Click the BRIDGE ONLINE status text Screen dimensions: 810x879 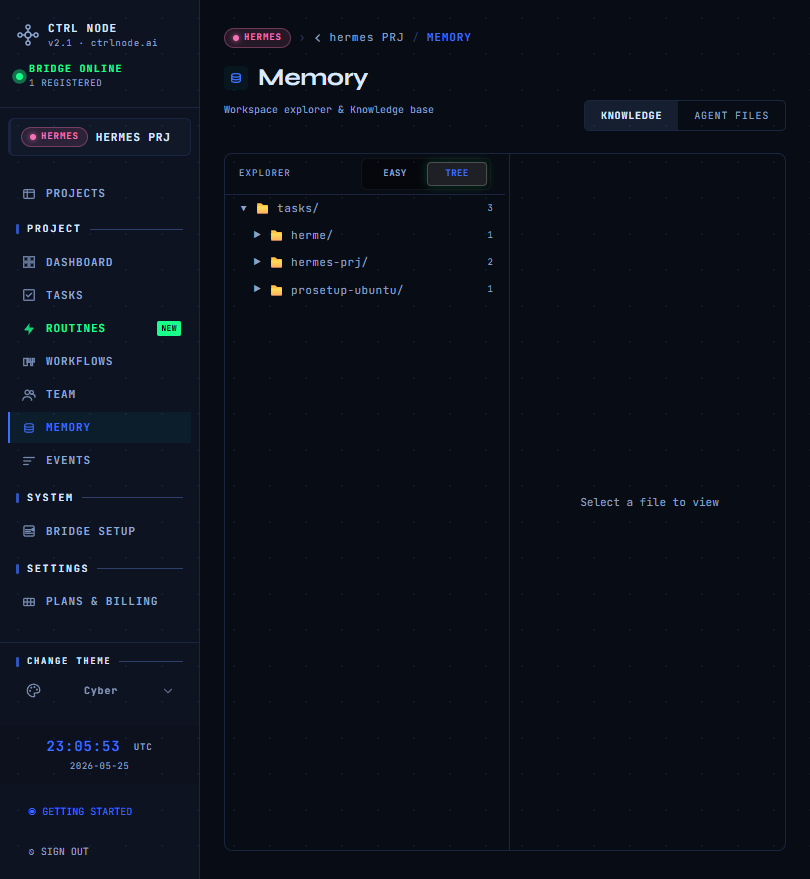(75, 68)
